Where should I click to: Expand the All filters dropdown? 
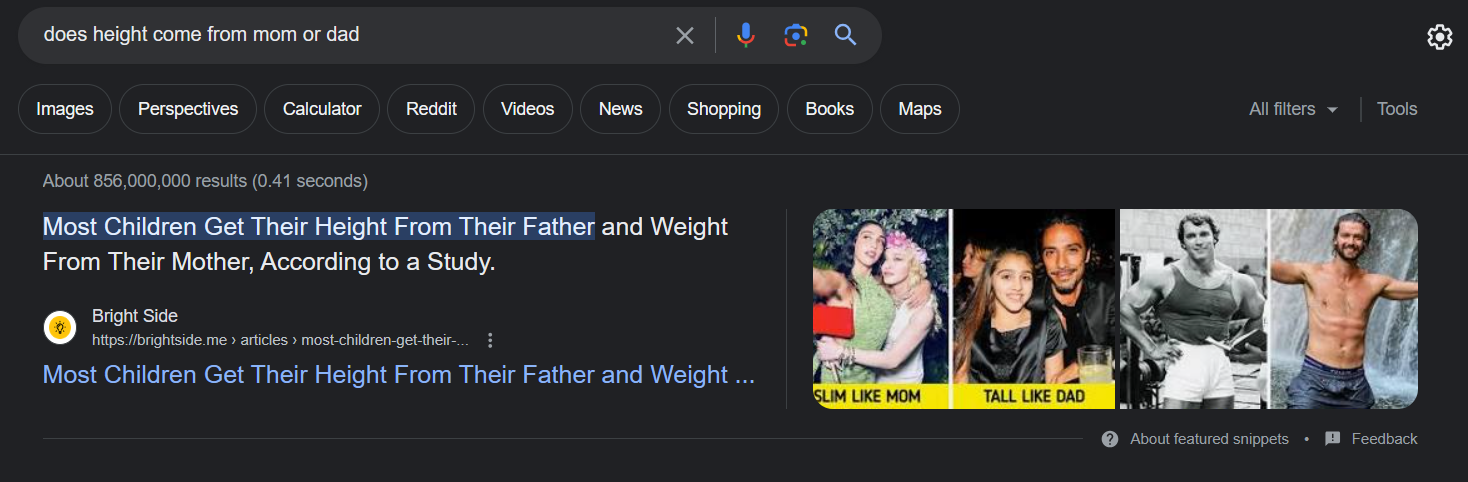(x=1293, y=109)
